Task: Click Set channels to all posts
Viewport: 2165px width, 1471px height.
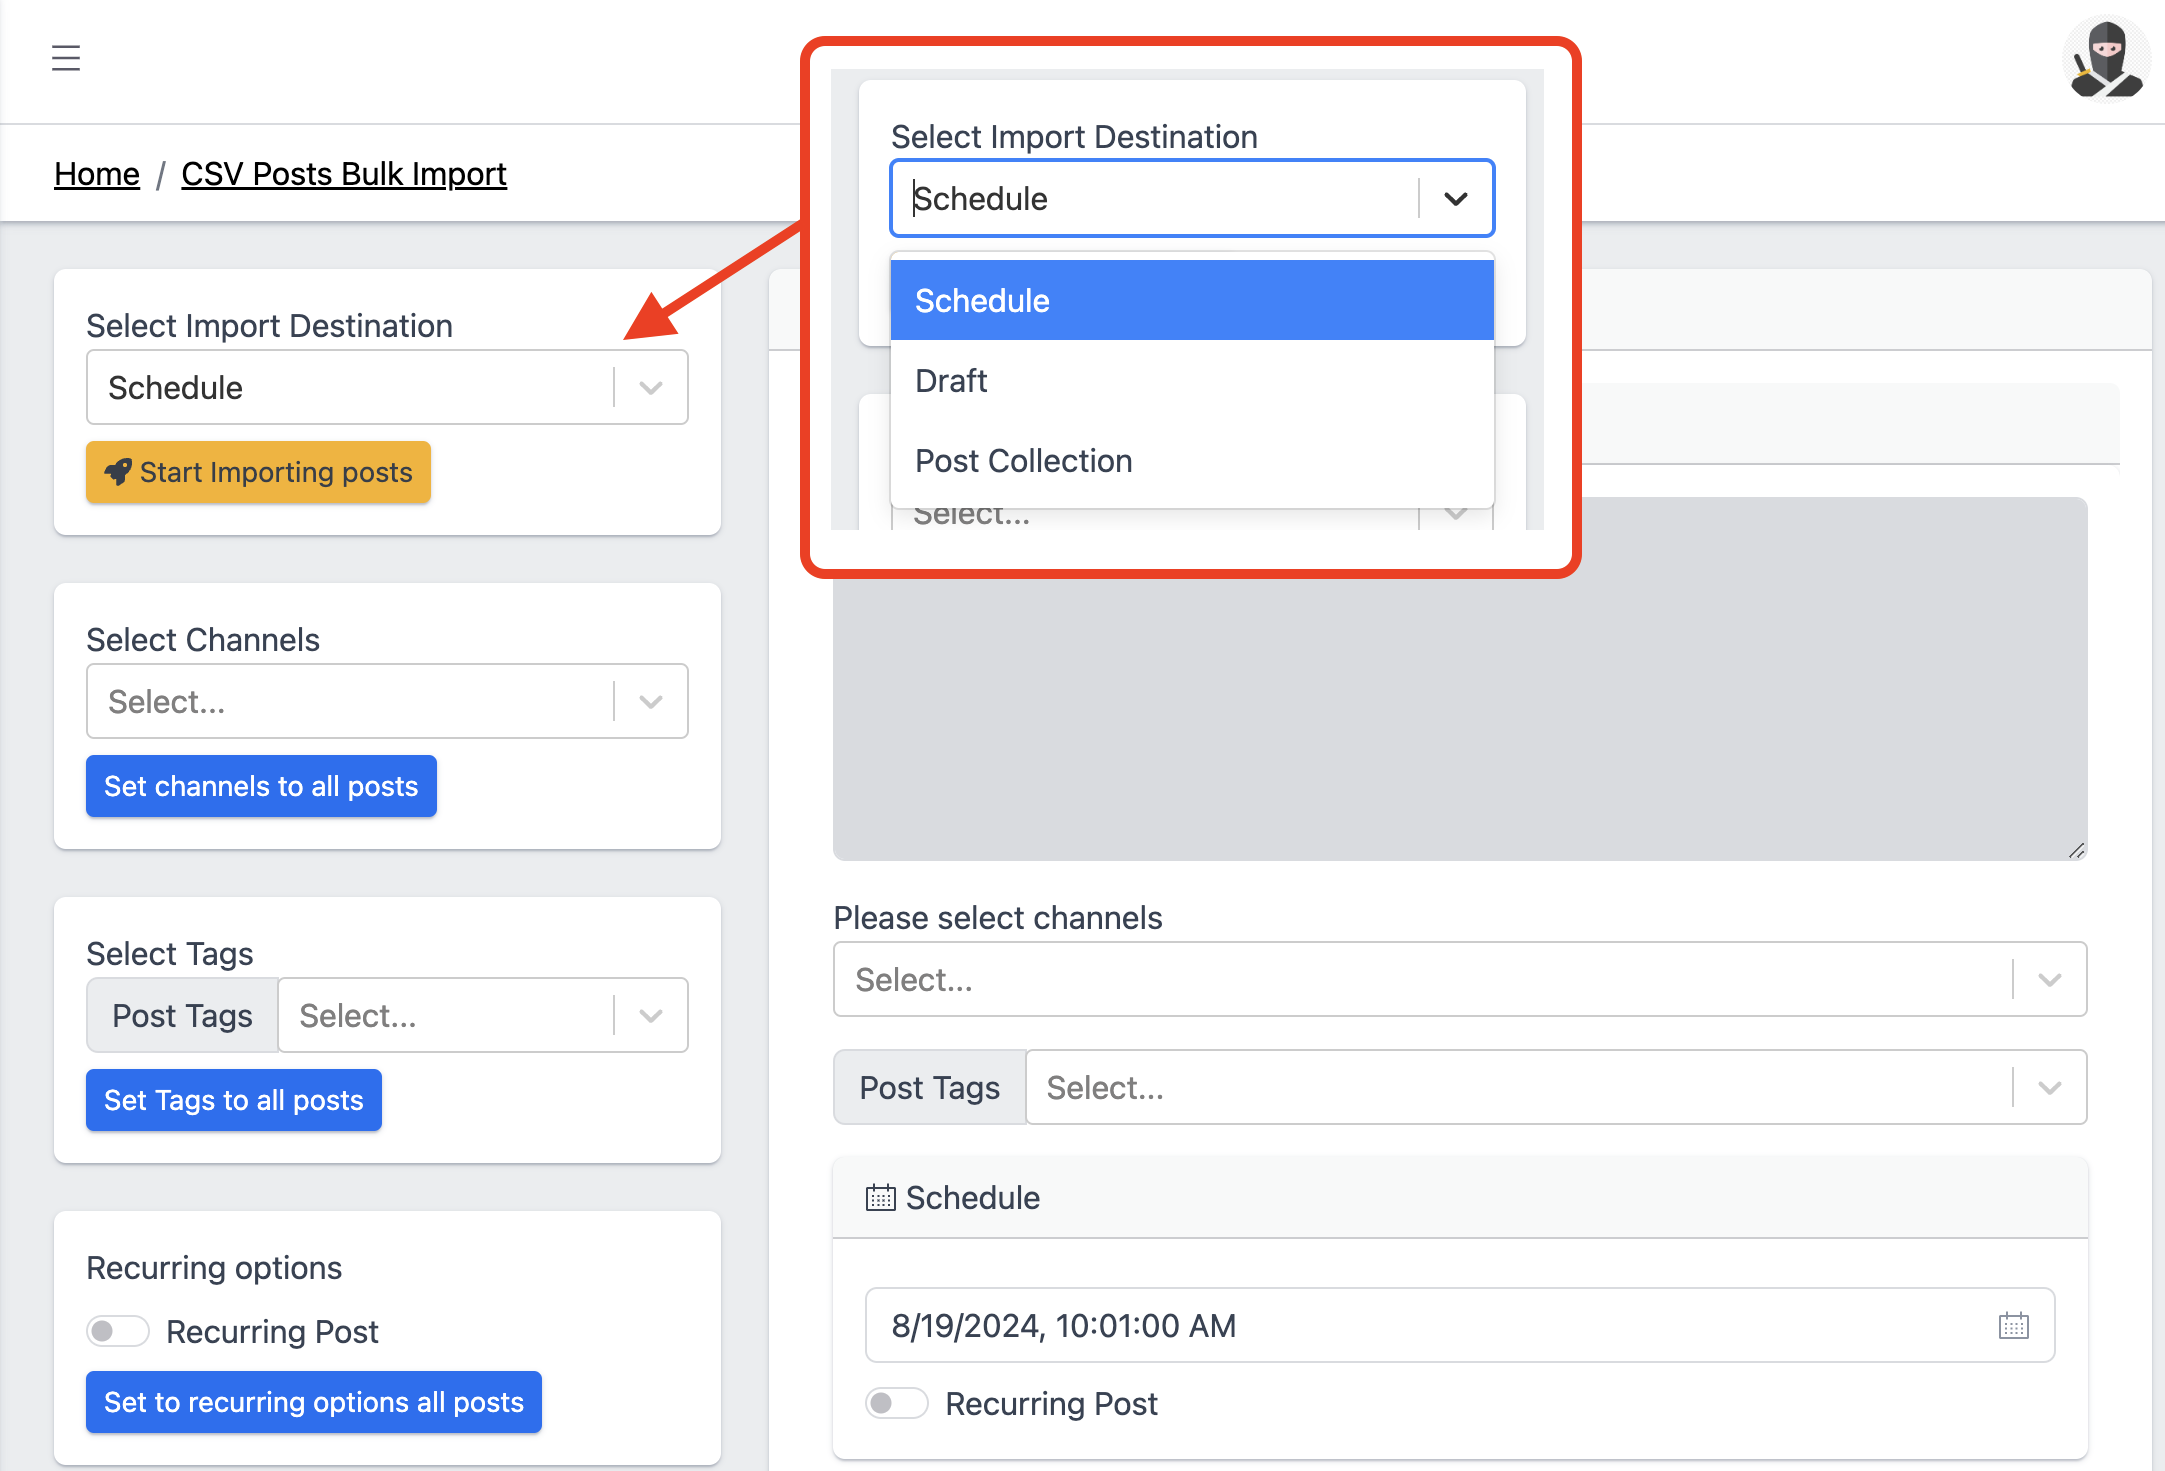Action: point(261,786)
